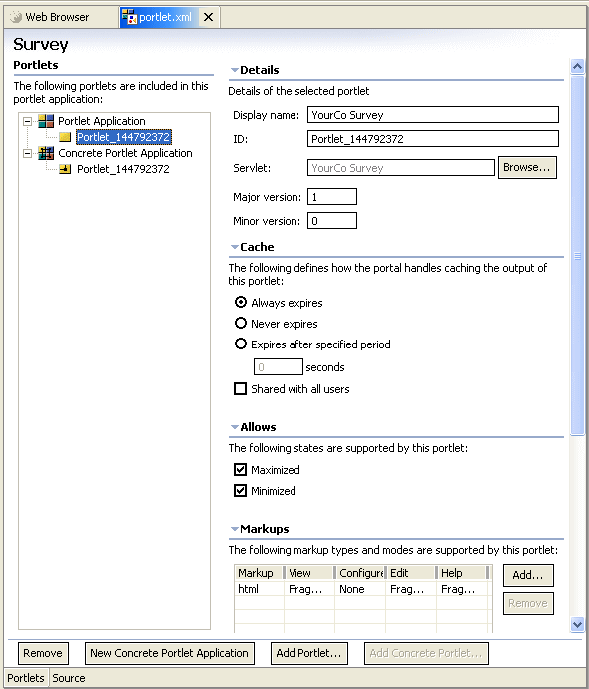The image size is (589, 689).
Task: Close the portlet.xml editor tab
Action: (208, 17)
